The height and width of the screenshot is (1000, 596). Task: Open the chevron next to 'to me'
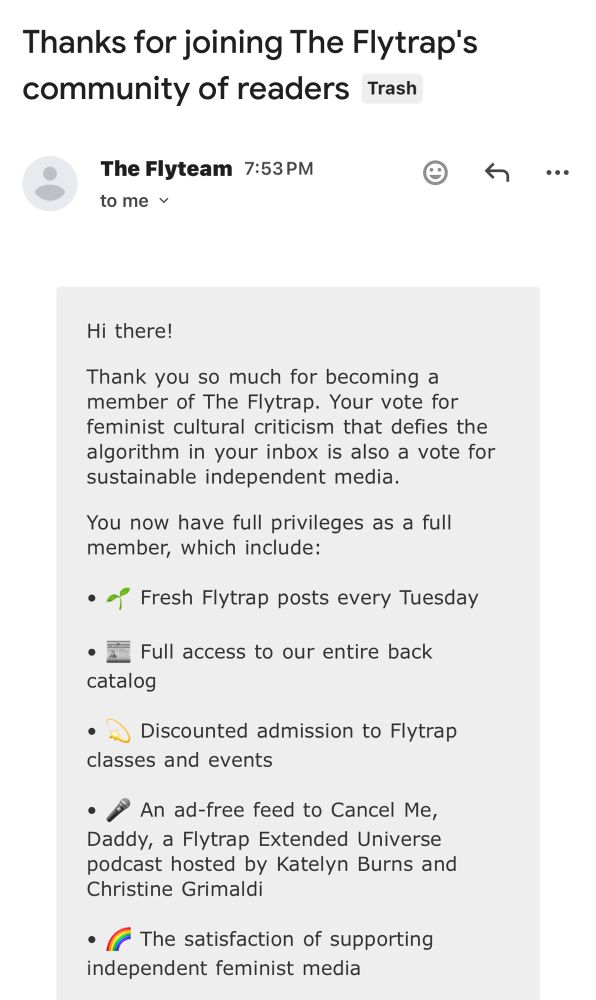coord(163,202)
